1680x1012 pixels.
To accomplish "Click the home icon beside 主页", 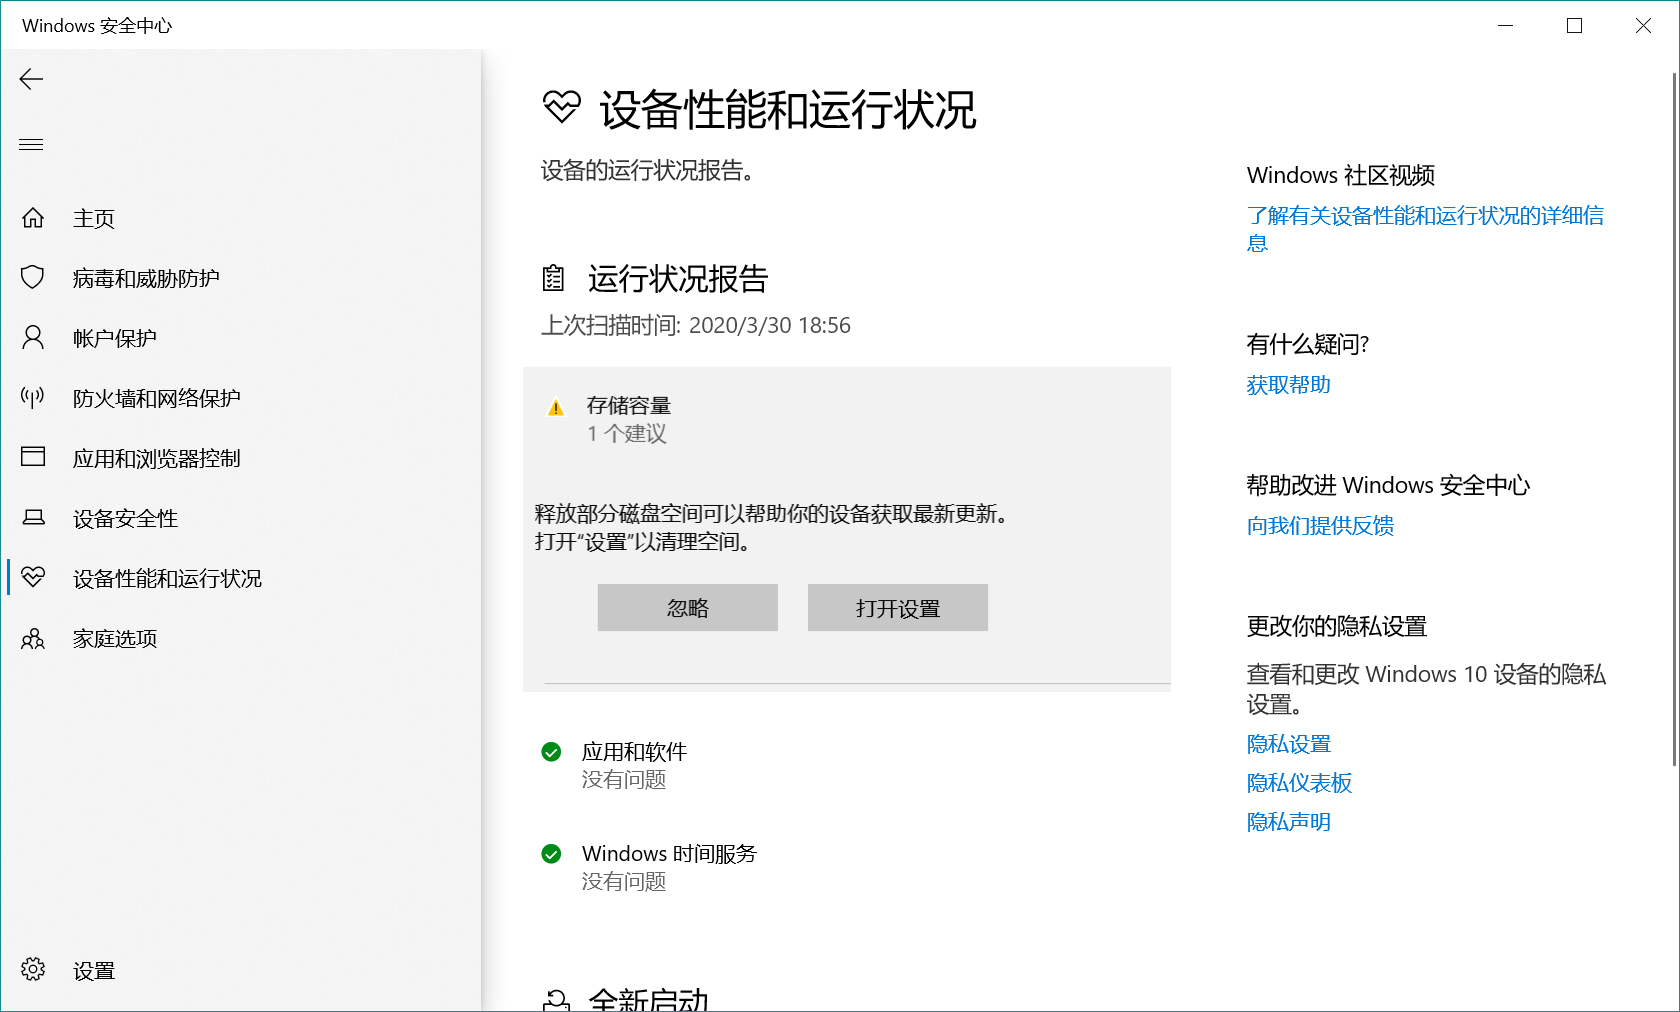I will click(33, 218).
